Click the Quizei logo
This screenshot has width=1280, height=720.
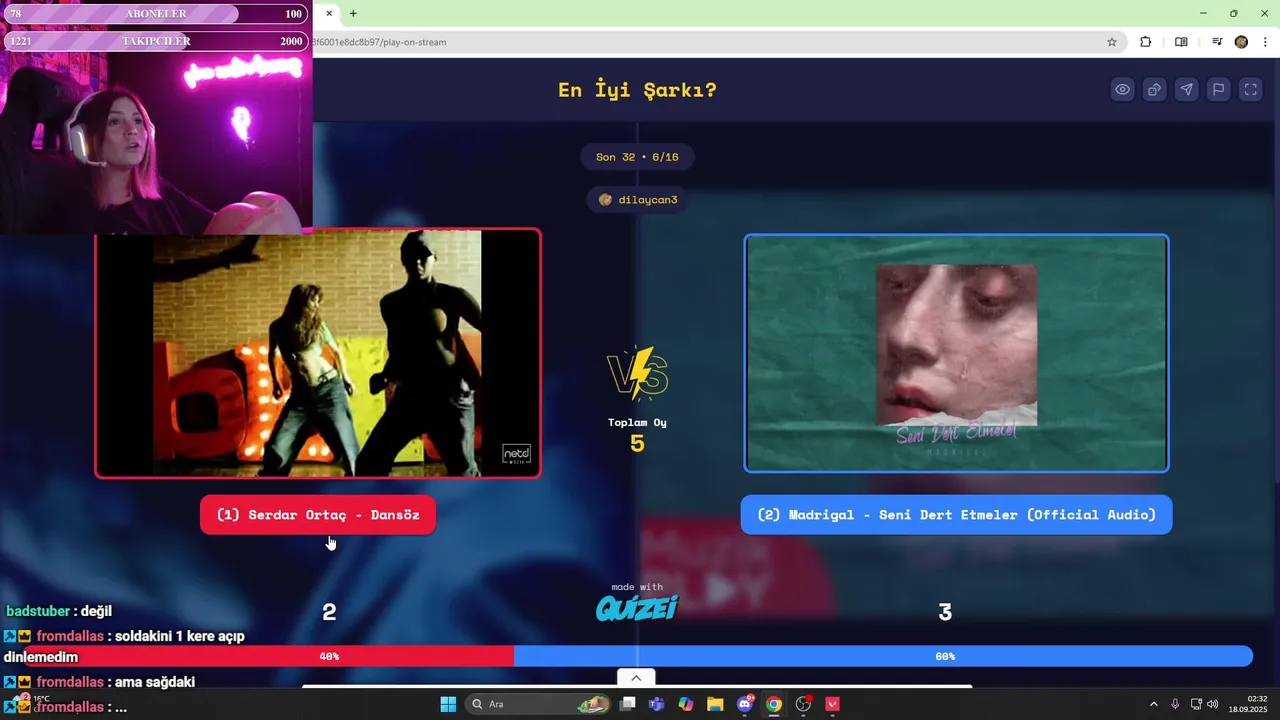point(637,607)
